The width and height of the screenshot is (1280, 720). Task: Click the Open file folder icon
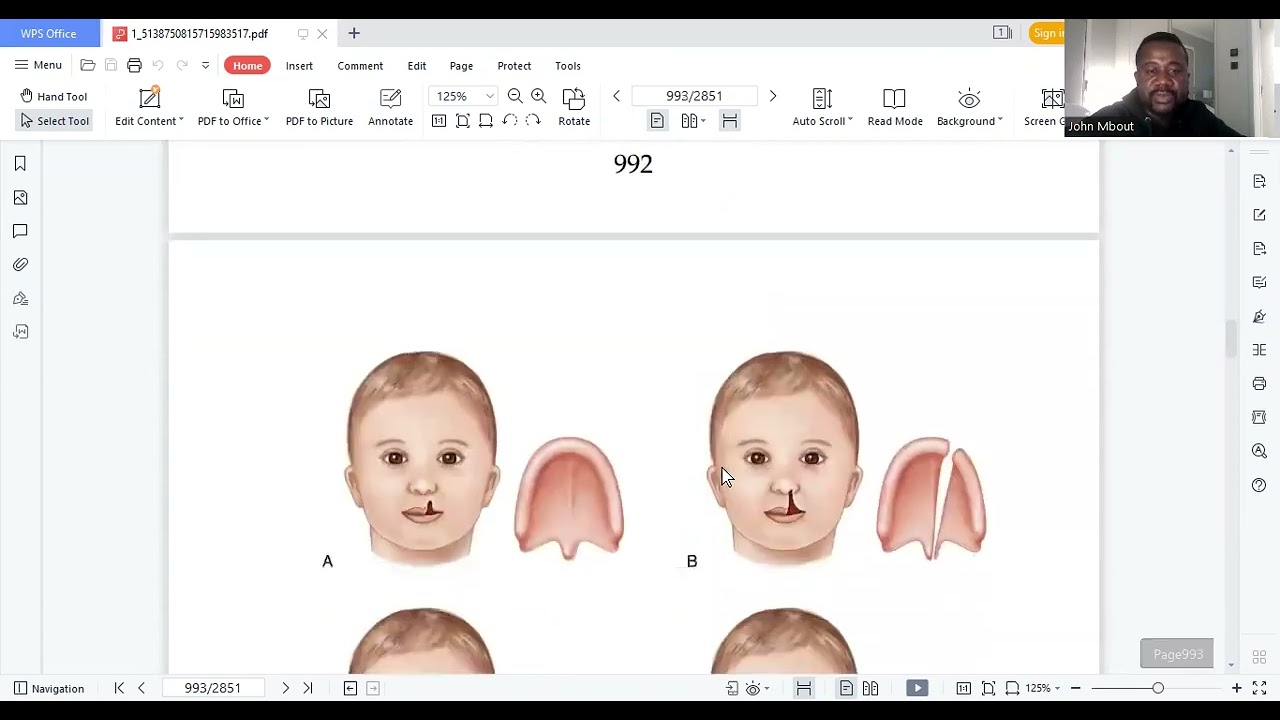click(88, 65)
